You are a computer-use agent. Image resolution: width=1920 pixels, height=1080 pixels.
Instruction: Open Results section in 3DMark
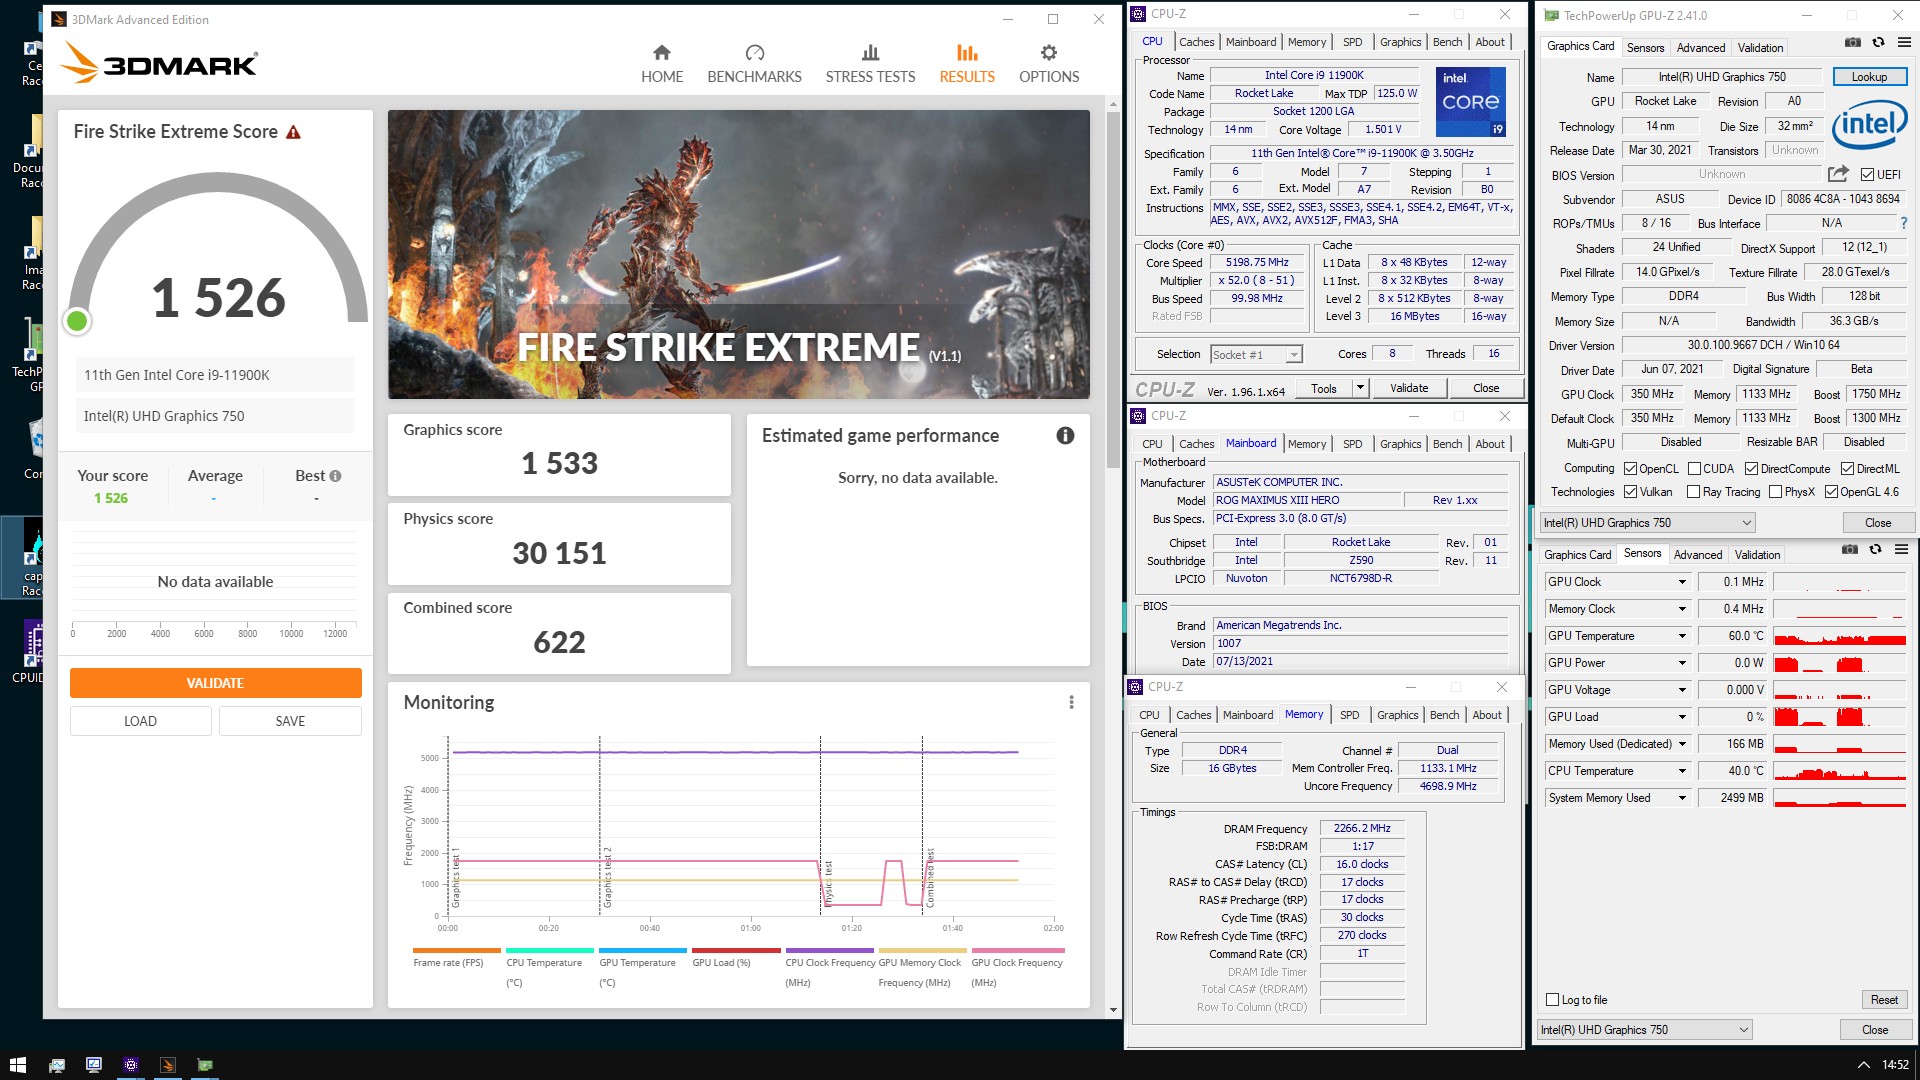click(967, 64)
